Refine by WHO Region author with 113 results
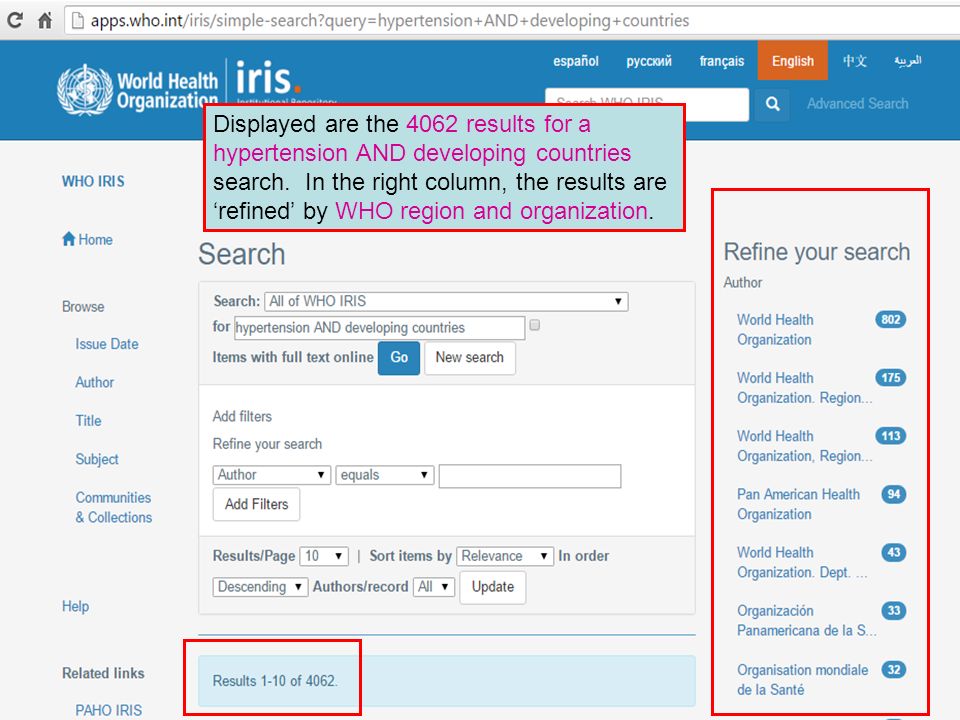This screenshot has width=960, height=720. pos(804,446)
